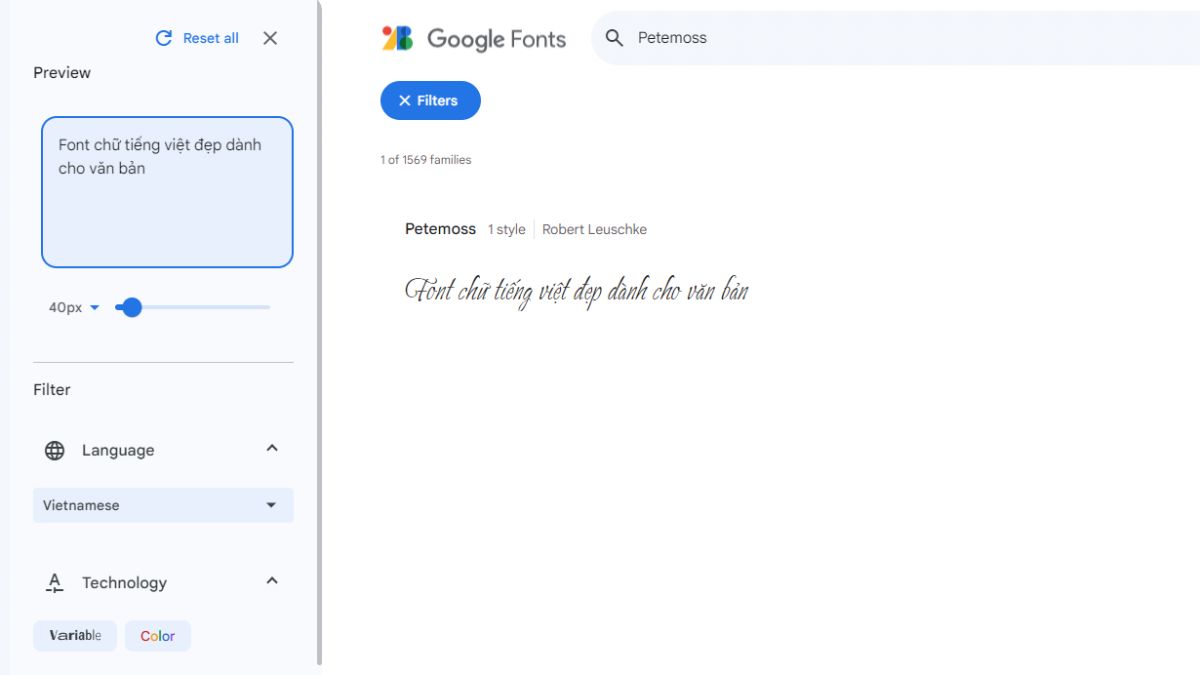Click the refresh icon beside Reset all
This screenshot has width=1200, height=675.
pos(161,38)
